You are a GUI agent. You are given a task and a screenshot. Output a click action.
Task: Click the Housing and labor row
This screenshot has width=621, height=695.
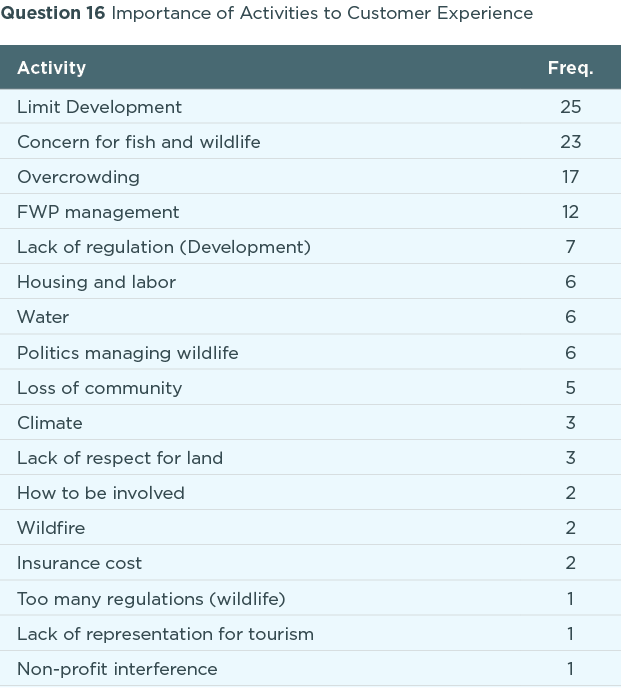(96, 282)
